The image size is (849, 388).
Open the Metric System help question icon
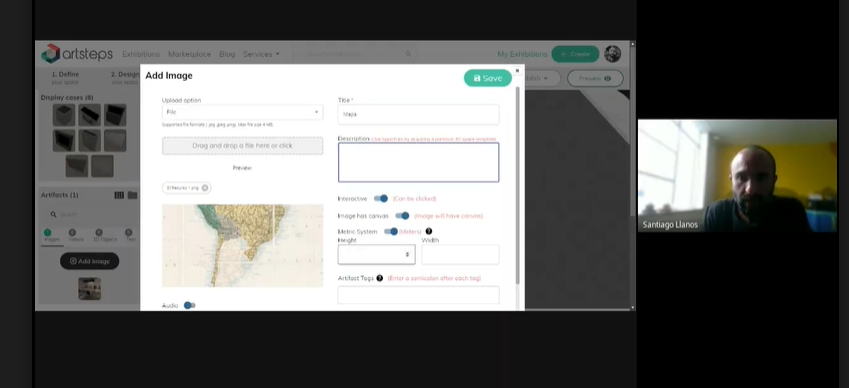tap(429, 231)
